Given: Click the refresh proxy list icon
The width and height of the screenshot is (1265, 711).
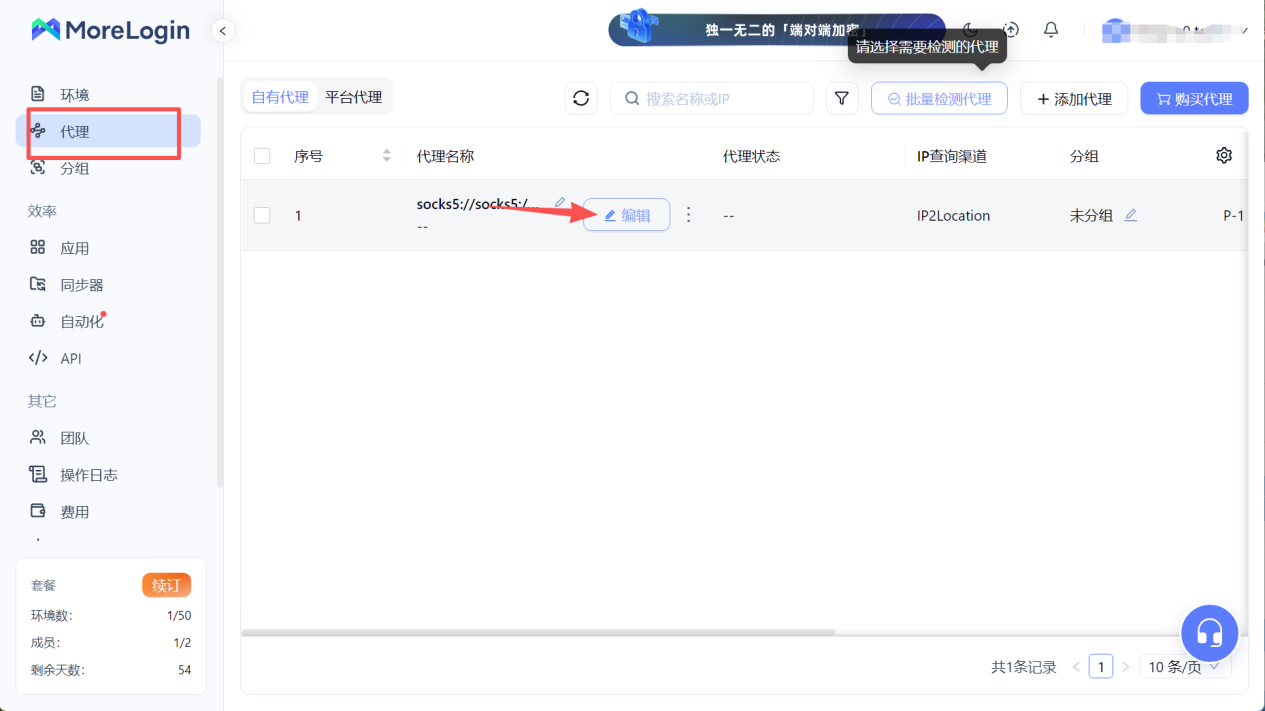Looking at the screenshot, I should point(581,98).
